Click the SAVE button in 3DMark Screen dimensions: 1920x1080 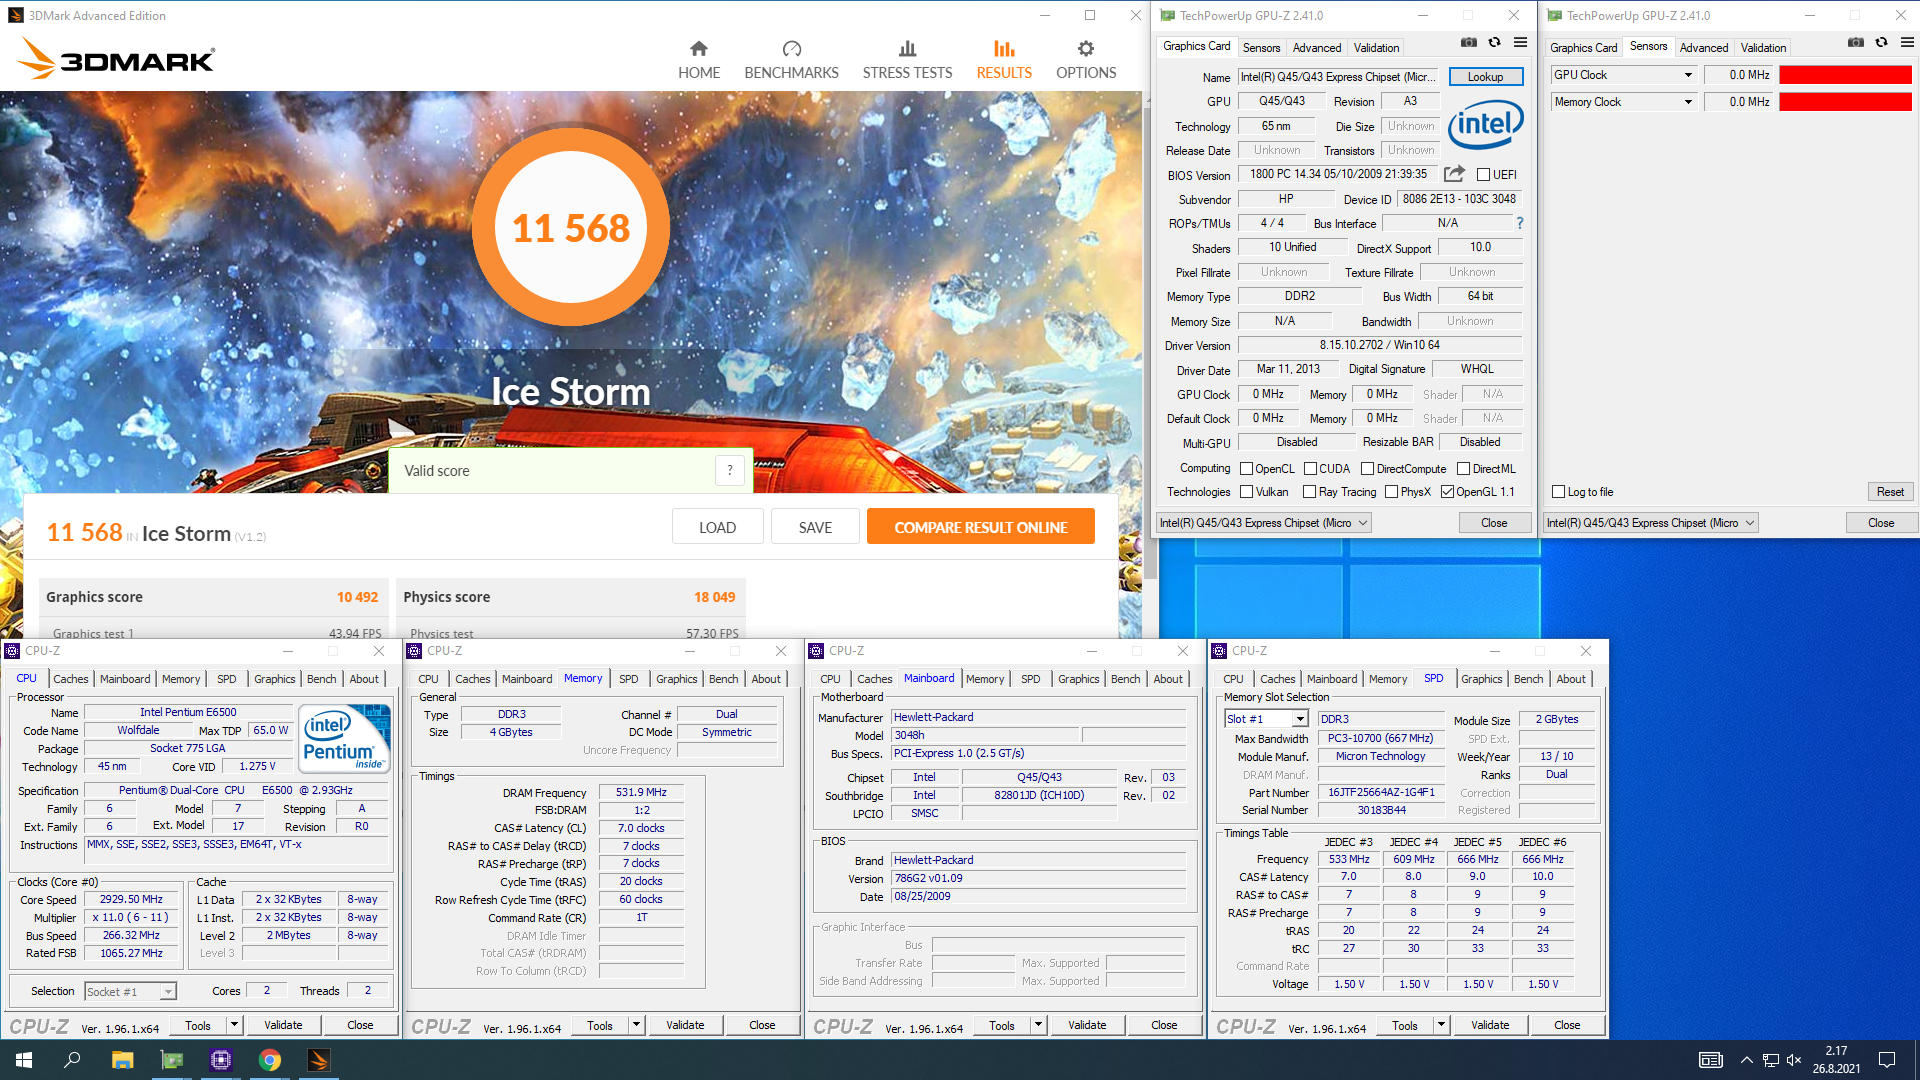pyautogui.click(x=815, y=527)
